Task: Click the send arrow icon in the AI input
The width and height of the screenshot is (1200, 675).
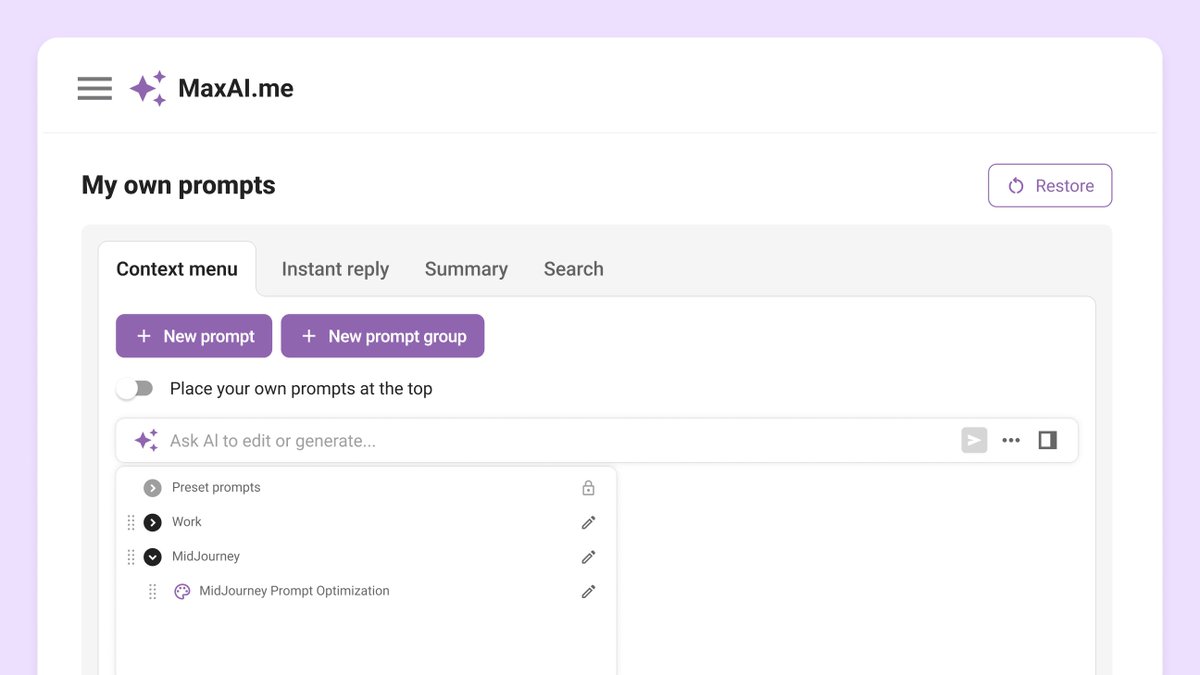Action: (974, 440)
